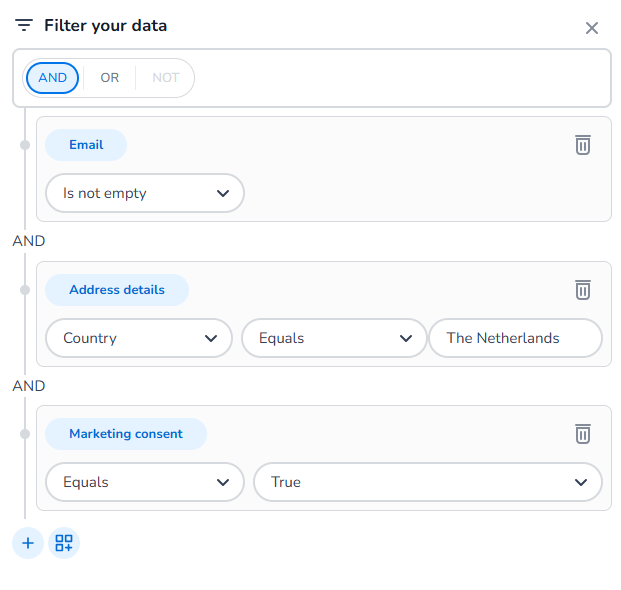Click the Marketing consent field tag
The height and width of the screenshot is (590, 621).
126,434
